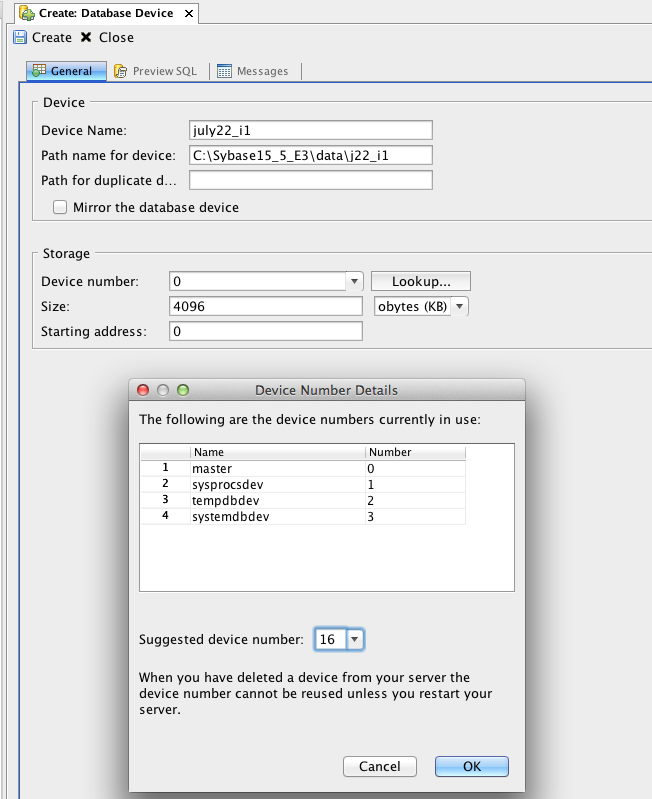
Task: Click the Lookup... button
Action: [420, 282]
